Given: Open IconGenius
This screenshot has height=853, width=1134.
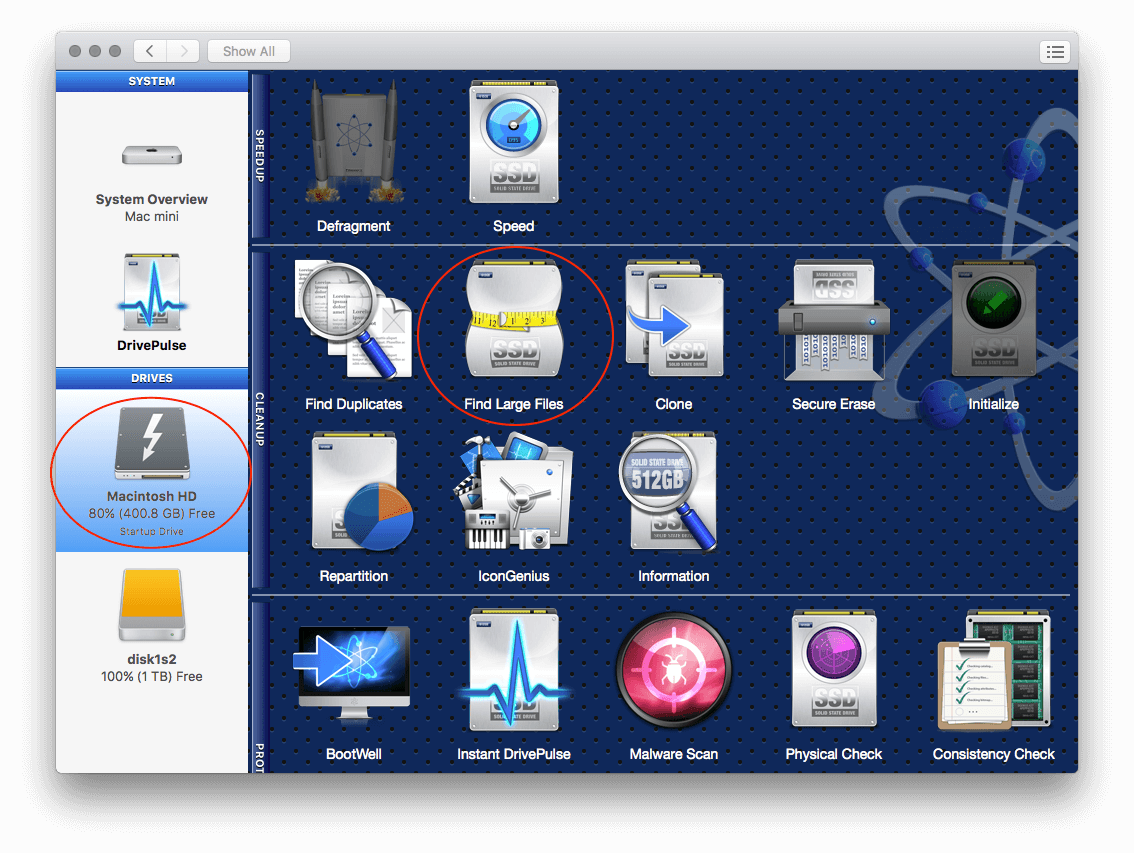Looking at the screenshot, I should click(513, 490).
